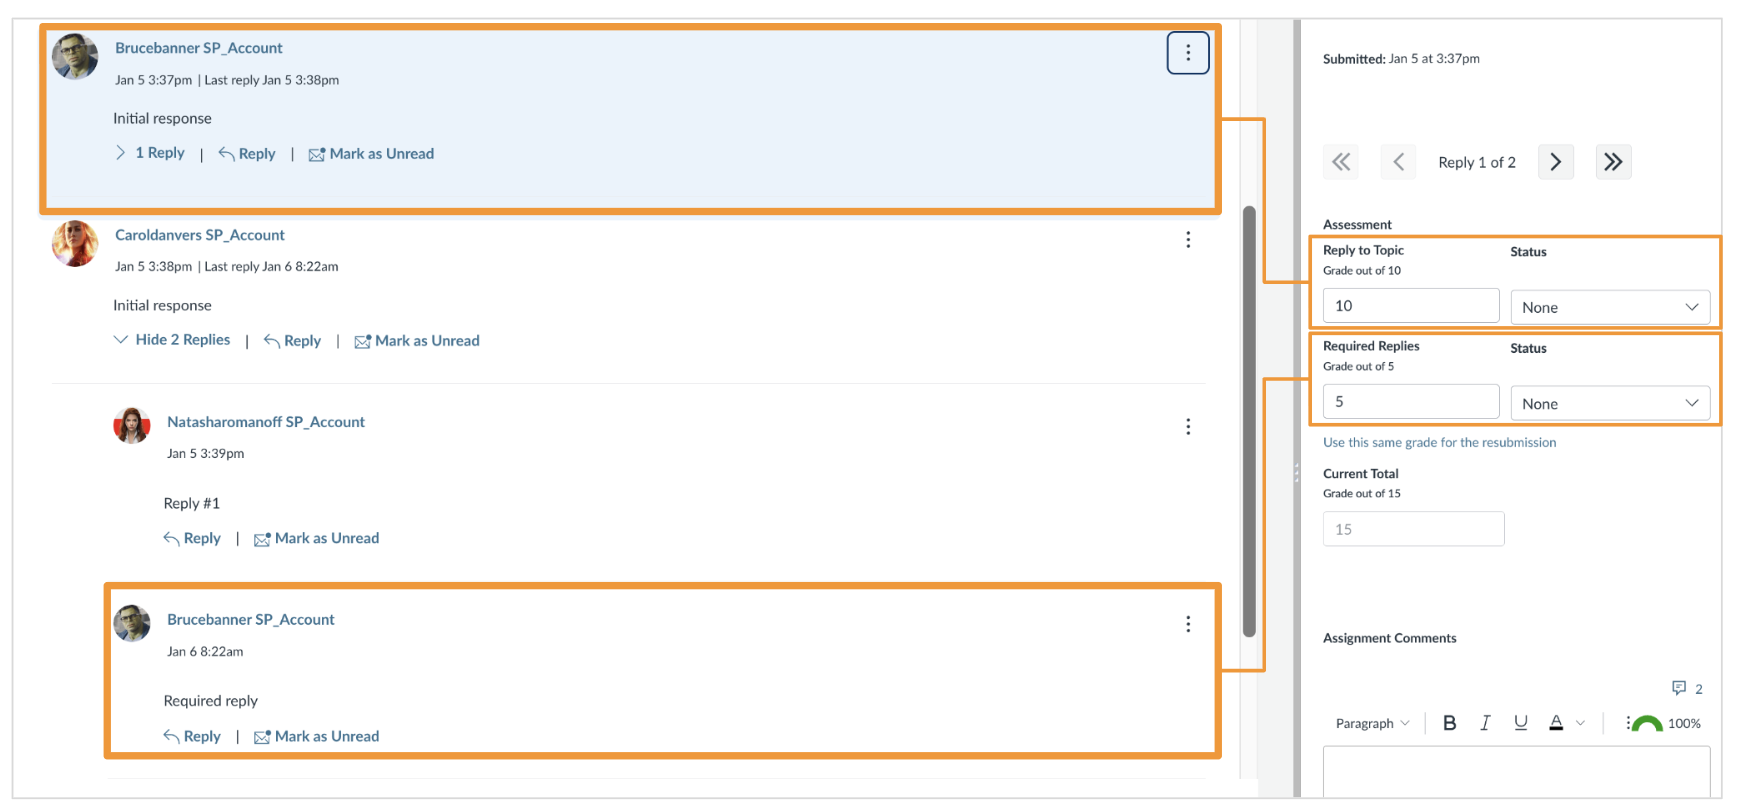Apply underline formatting in the comment editor
The width and height of the screenshot is (1738, 812).
pos(1520,722)
